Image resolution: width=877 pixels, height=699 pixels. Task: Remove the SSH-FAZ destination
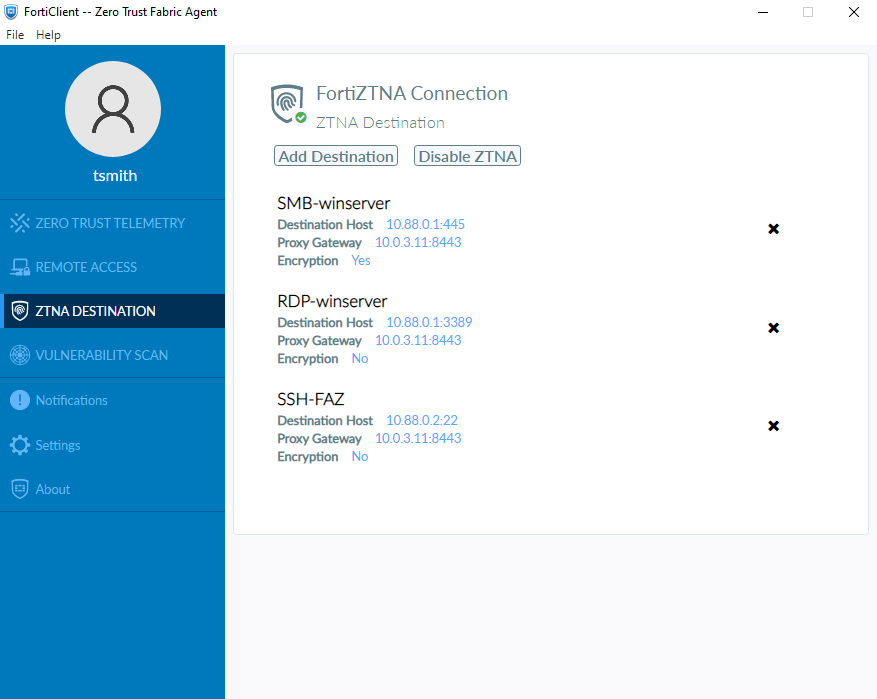(773, 425)
